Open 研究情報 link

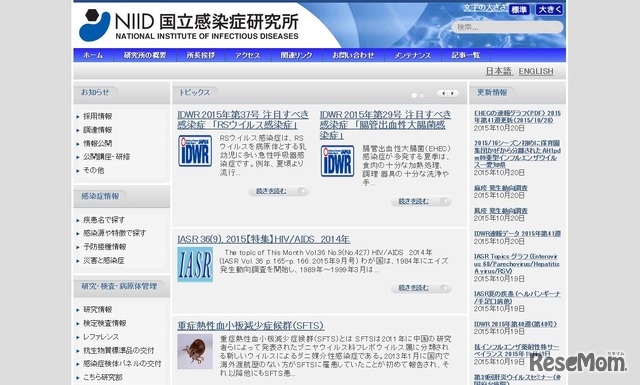(x=98, y=309)
